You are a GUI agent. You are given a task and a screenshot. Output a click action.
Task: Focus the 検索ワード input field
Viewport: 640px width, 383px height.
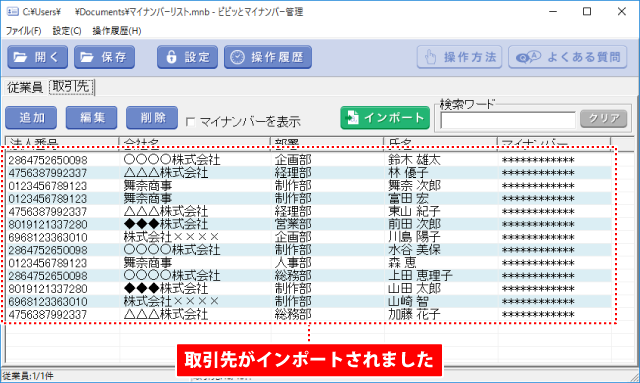(508, 120)
